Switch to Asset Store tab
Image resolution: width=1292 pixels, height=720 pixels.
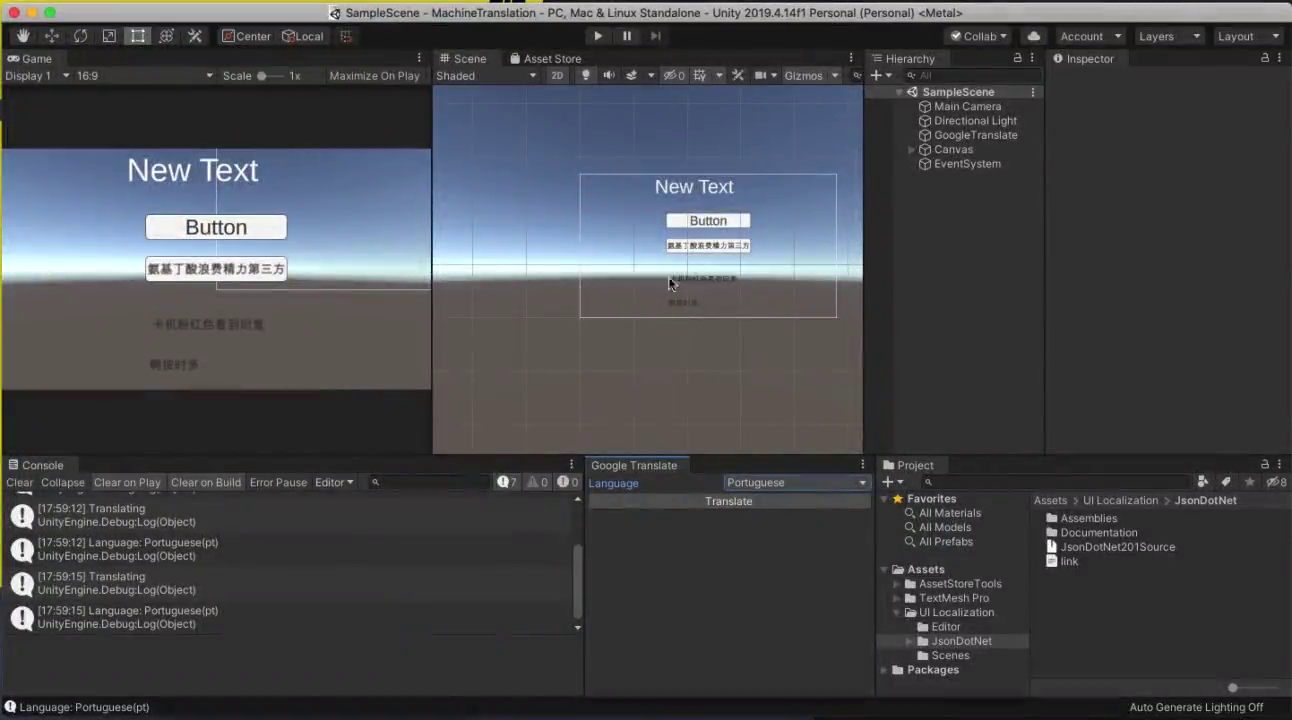545,58
